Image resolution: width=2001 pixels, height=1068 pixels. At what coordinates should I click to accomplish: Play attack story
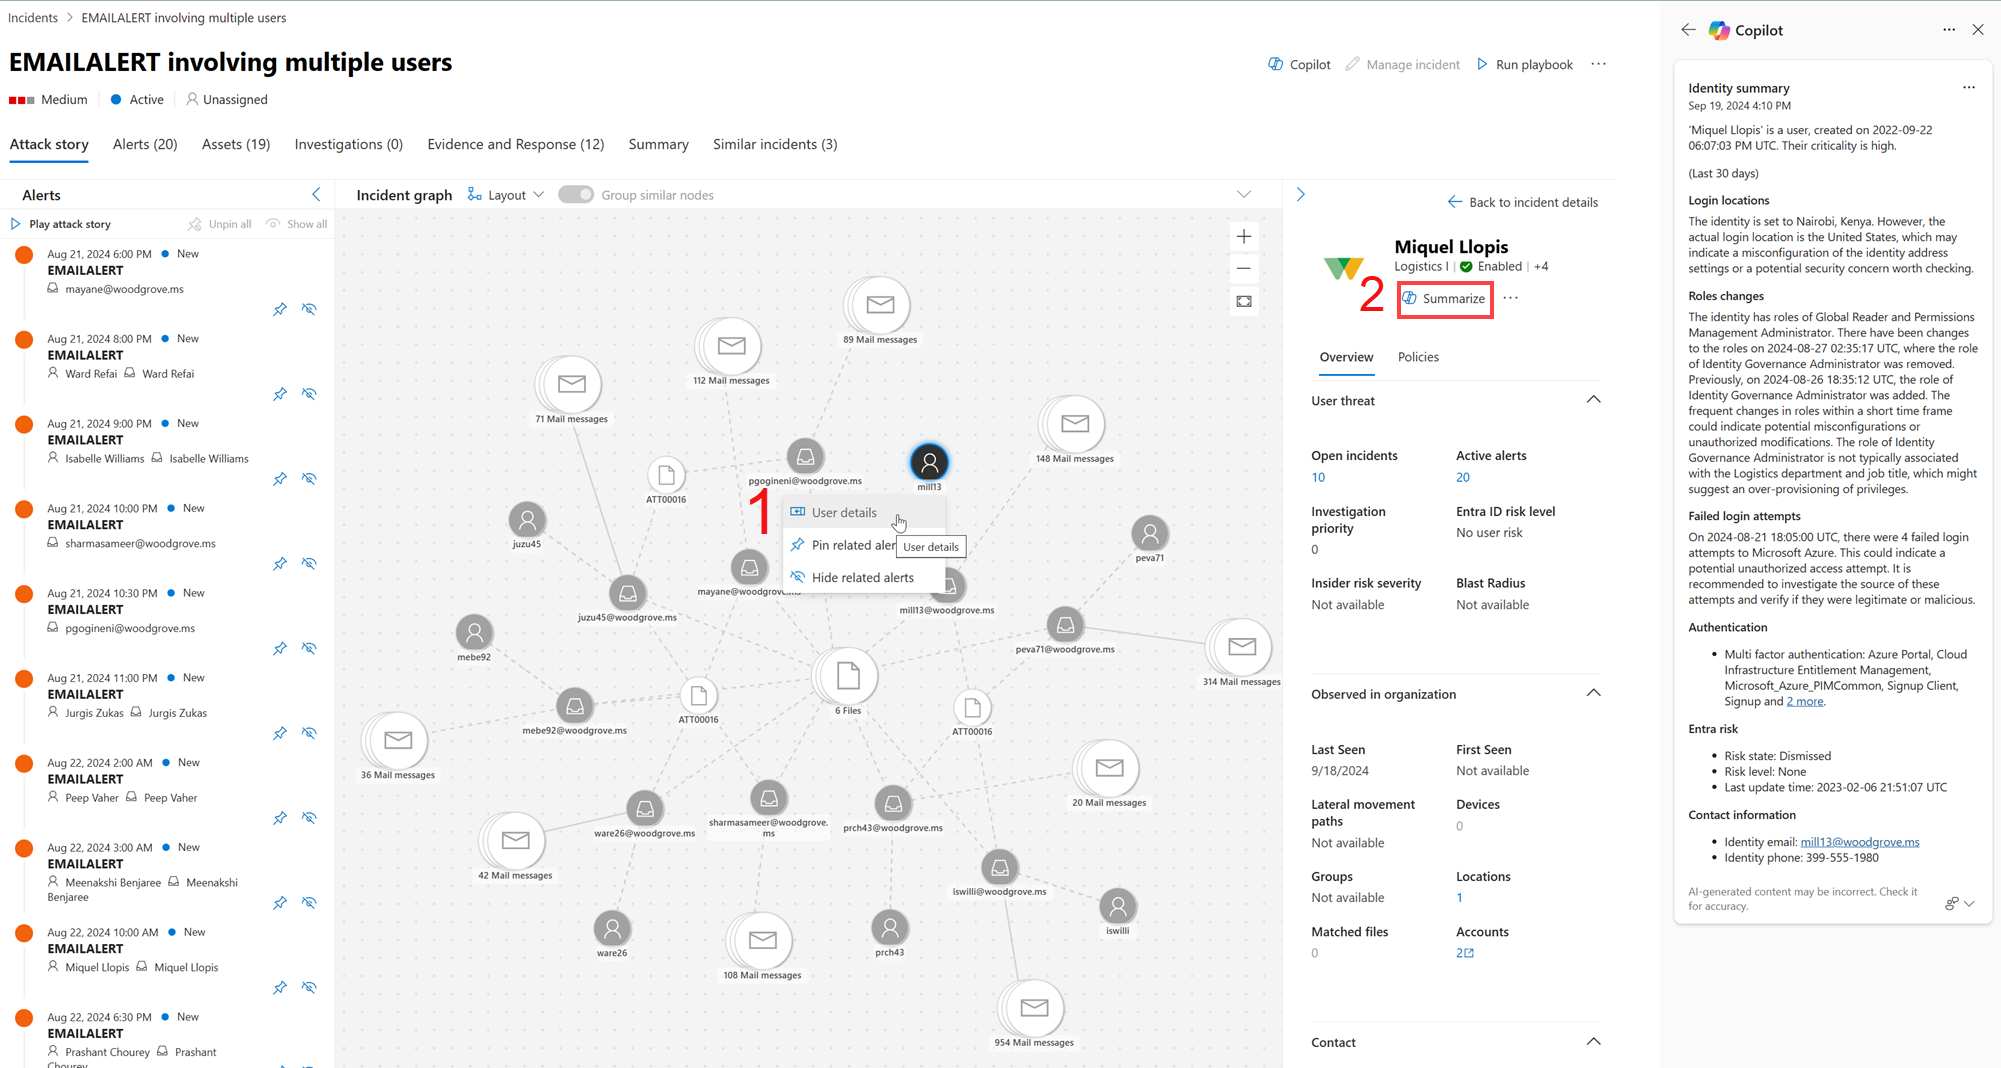pyautogui.click(x=60, y=224)
